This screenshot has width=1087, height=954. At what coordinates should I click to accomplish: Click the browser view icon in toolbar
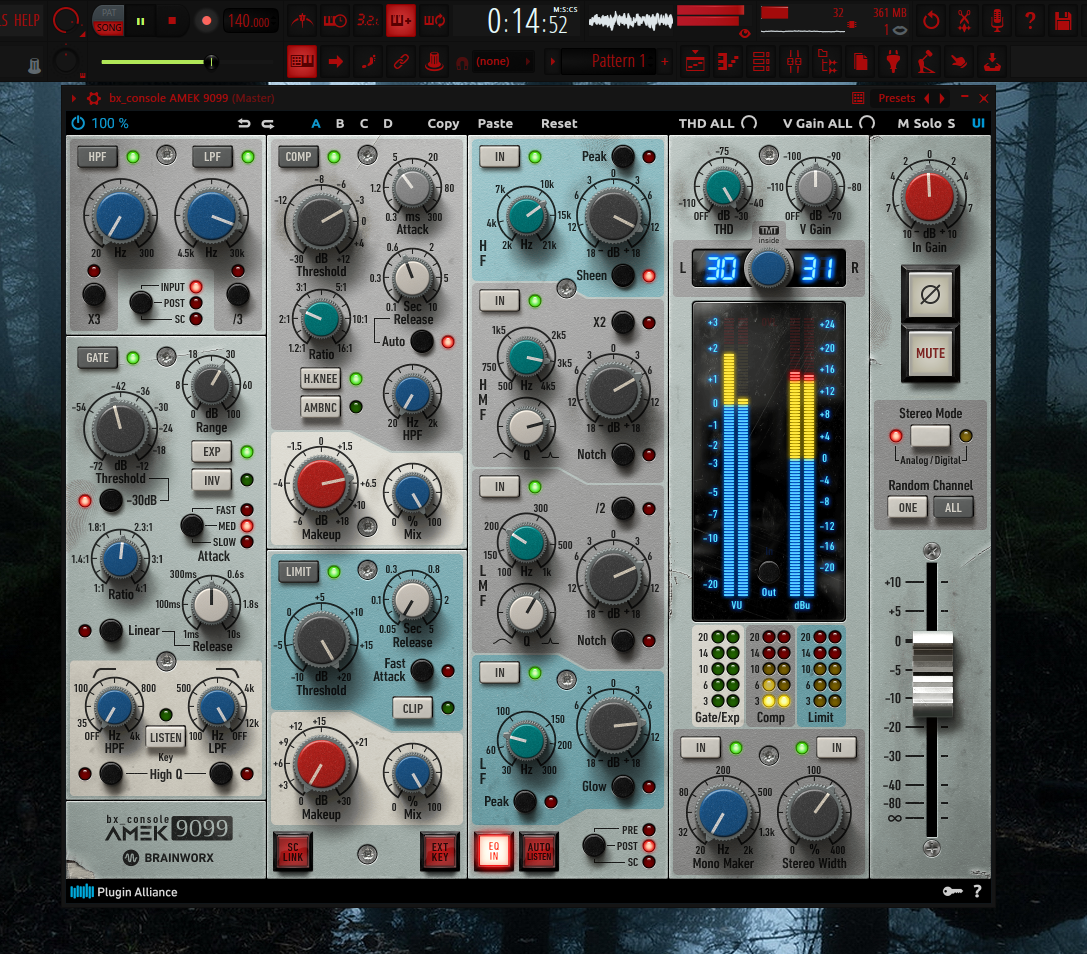(x=828, y=62)
